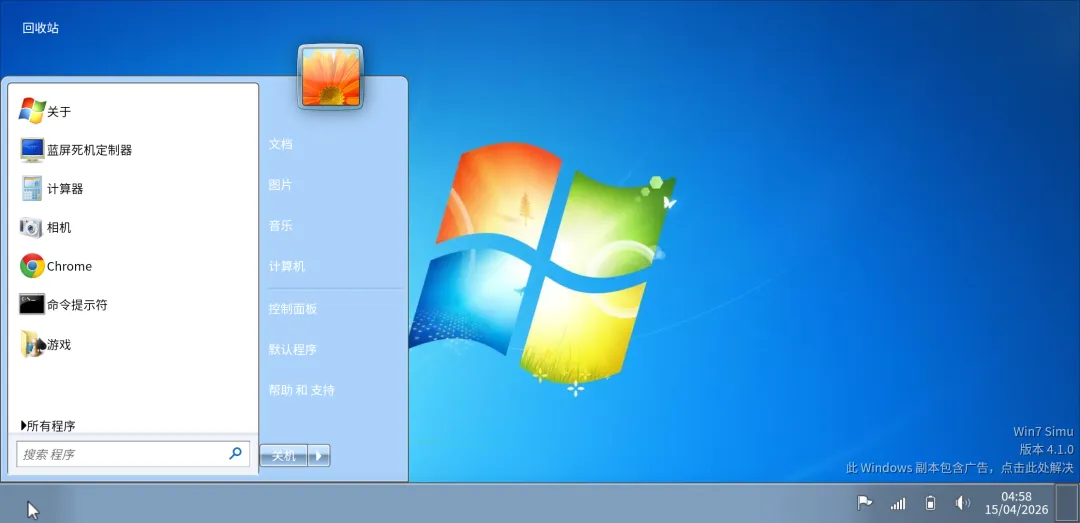Viewport: 1080px width, 523px height.
Task: Open the taskbar clock showing 04:58
Action: [1017, 503]
